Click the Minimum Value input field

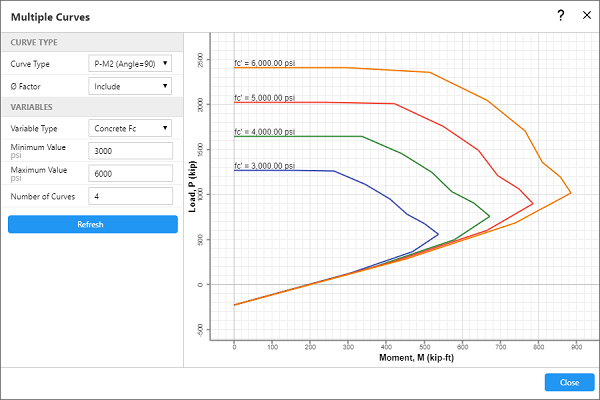pos(130,151)
